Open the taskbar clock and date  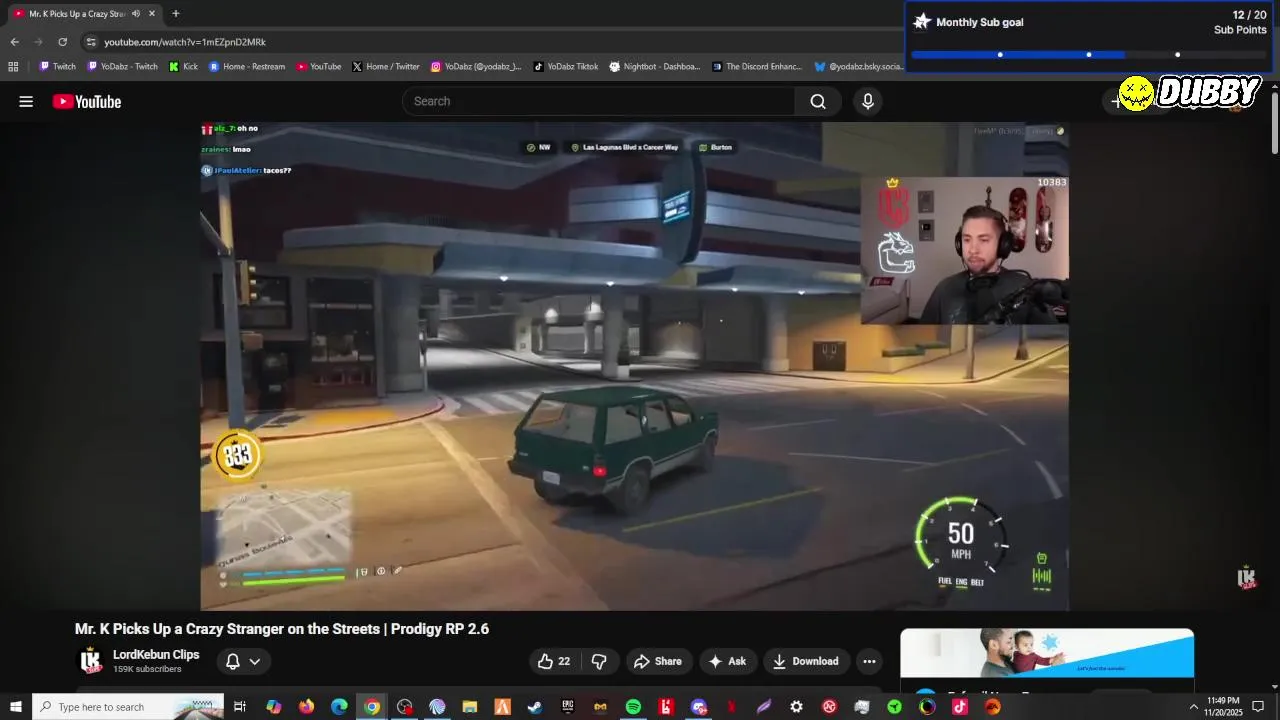(1224, 707)
